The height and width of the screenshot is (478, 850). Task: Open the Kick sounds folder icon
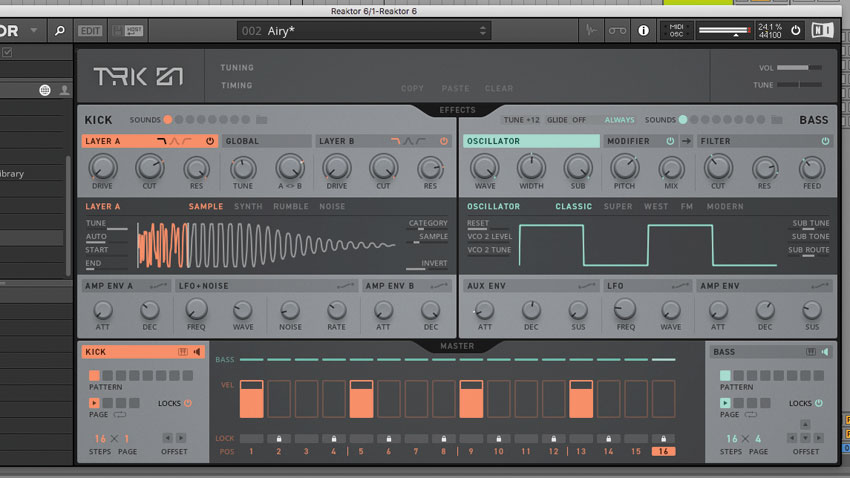coord(261,119)
